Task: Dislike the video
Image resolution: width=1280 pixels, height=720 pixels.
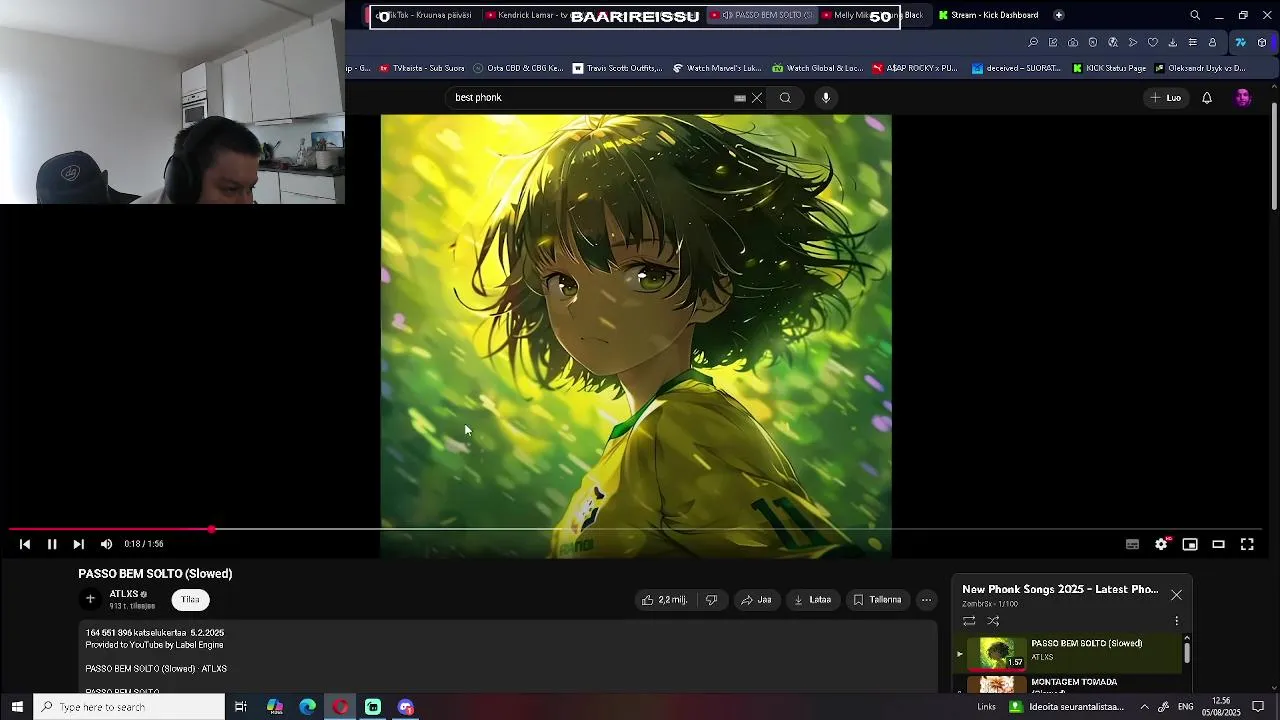Action: coord(712,600)
